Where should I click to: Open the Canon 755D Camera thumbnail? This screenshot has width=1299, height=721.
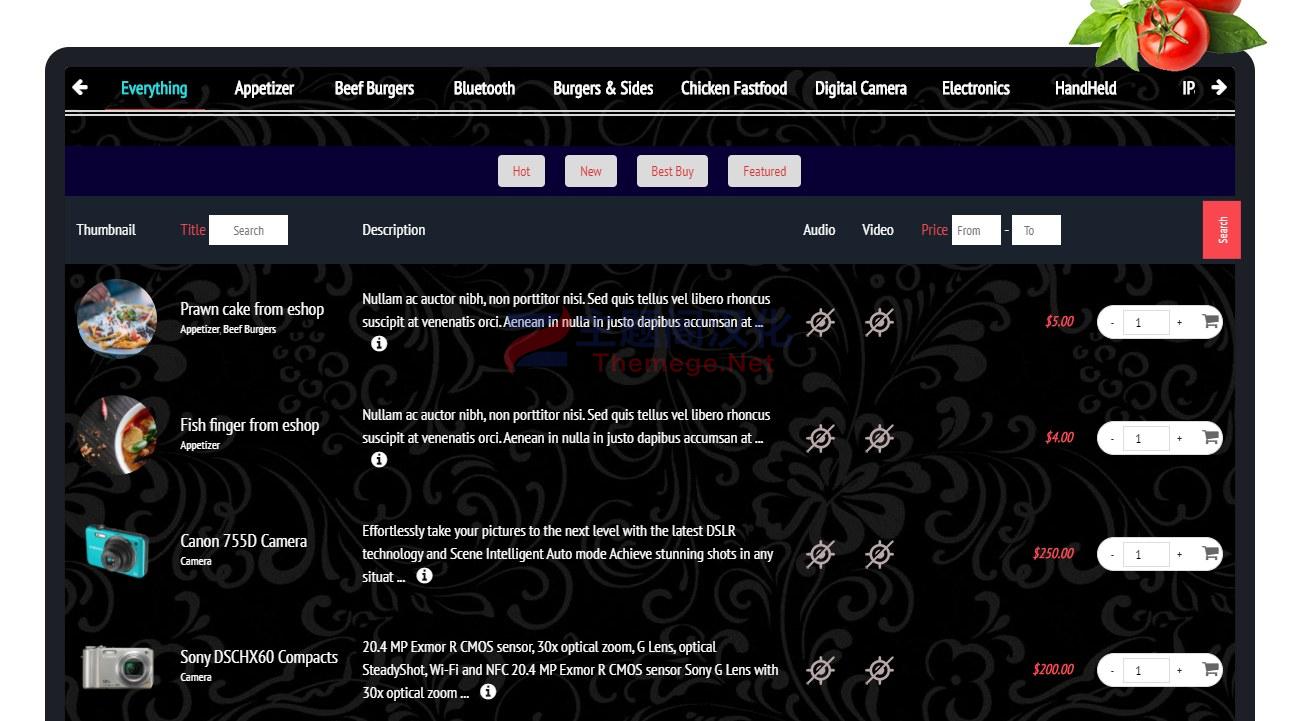point(117,551)
